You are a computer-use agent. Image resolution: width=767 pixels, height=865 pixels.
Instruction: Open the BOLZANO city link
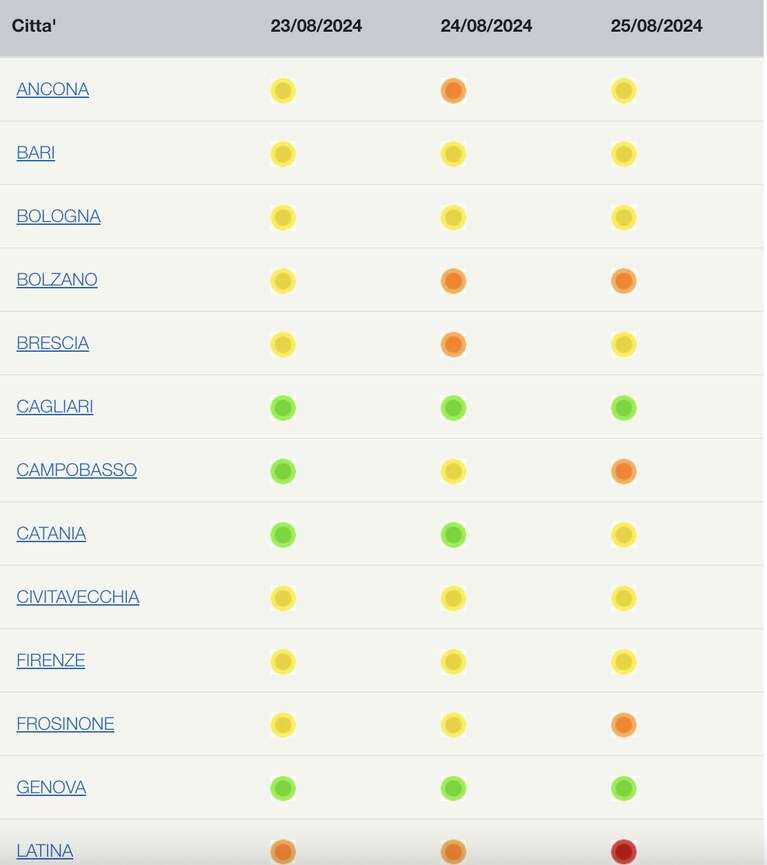pyautogui.click(x=57, y=280)
